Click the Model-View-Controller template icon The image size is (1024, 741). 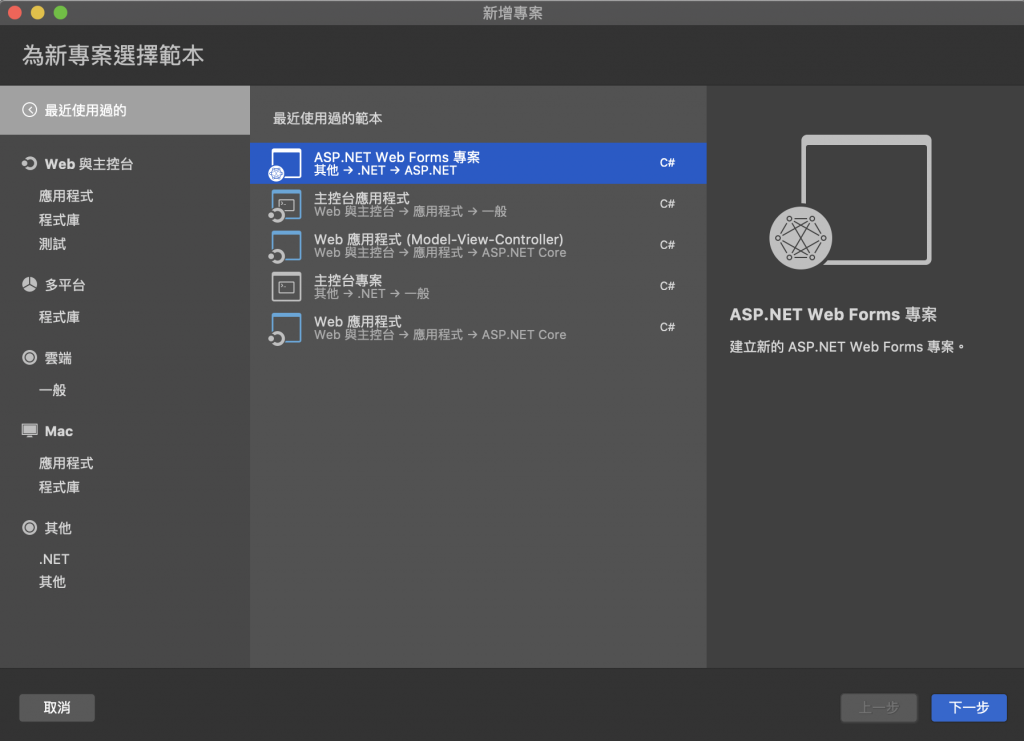coord(285,245)
